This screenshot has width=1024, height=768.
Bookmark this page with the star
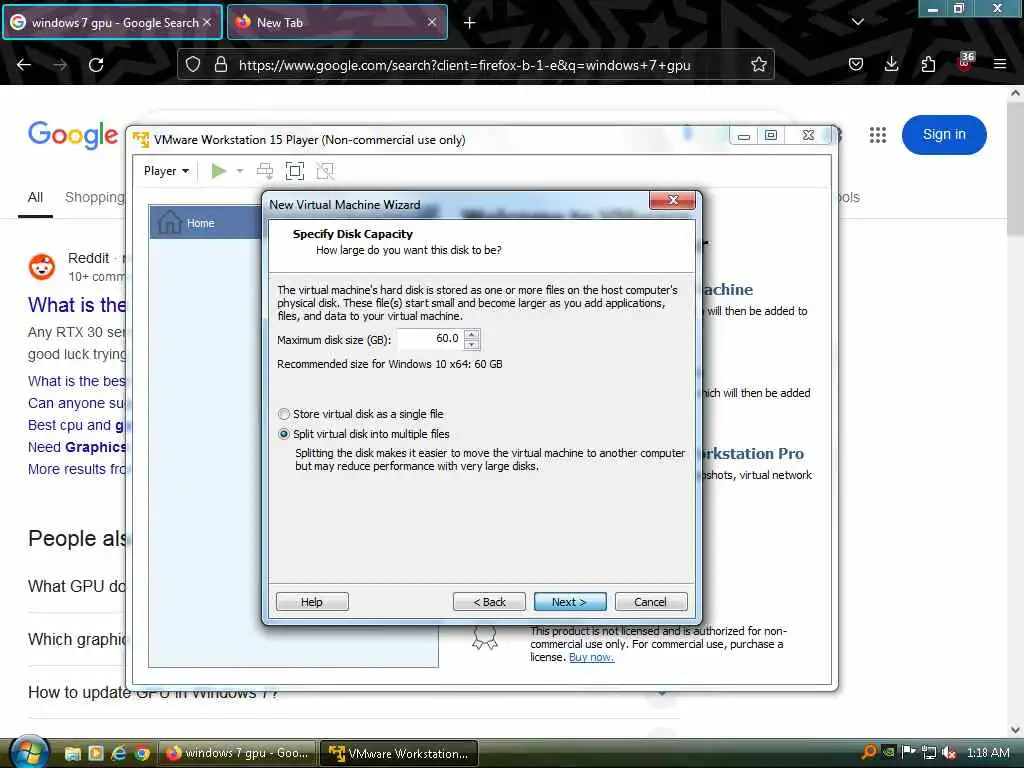(758, 65)
